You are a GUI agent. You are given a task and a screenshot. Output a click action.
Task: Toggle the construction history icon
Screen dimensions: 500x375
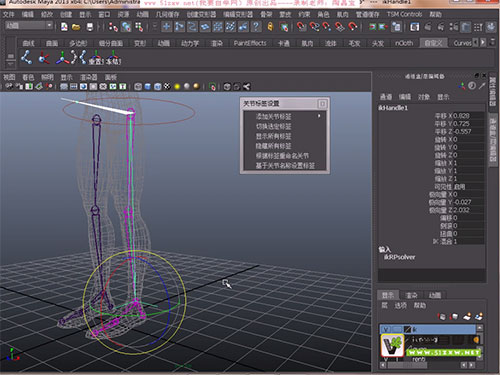[396, 27]
